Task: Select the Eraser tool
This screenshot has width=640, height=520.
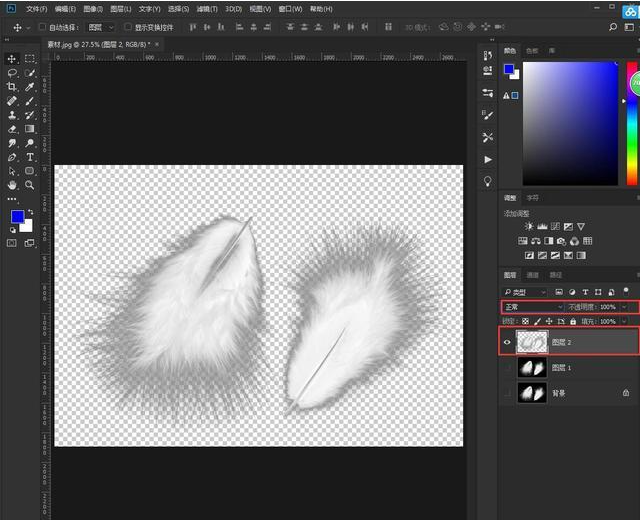Action: (x=12, y=129)
